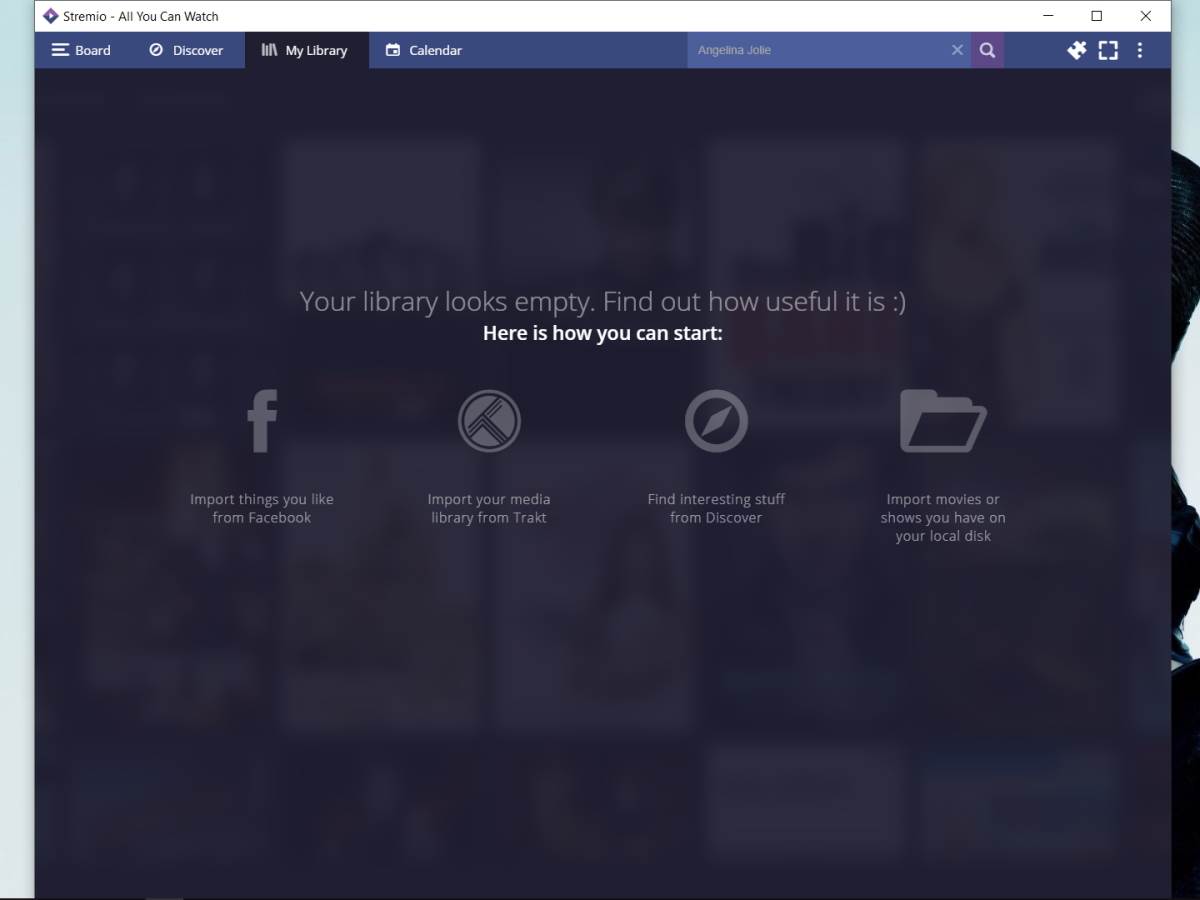Select "Import movies or shows" local disk text
The height and width of the screenshot is (900, 1200).
[x=943, y=517]
